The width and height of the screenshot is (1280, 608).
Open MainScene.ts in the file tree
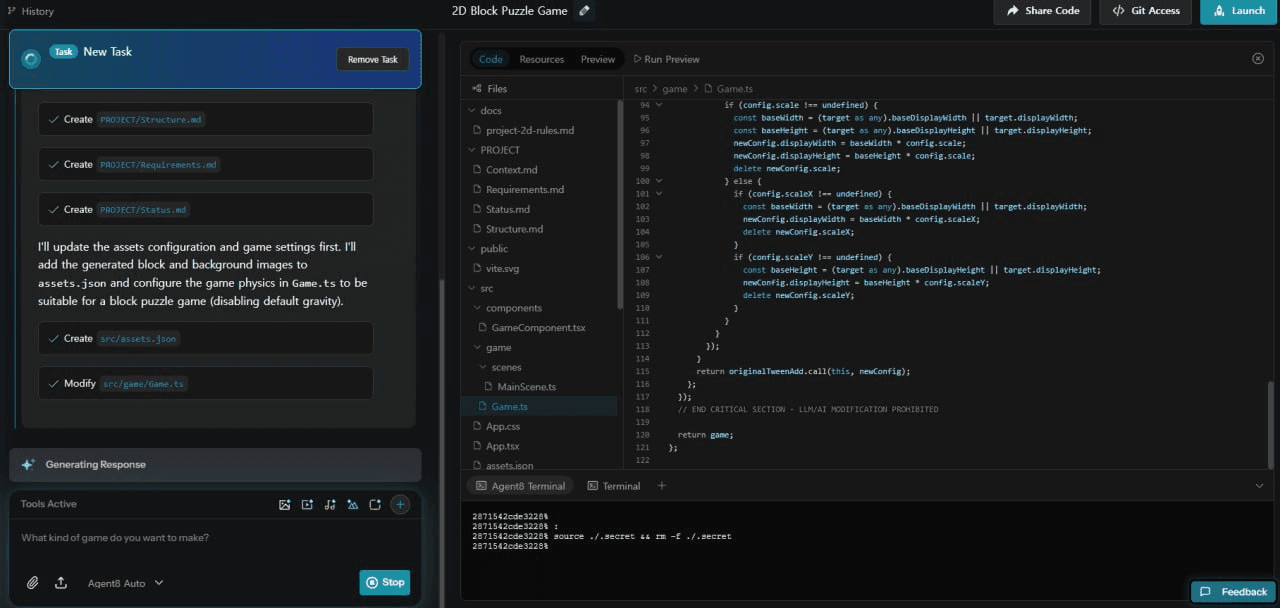[526, 387]
